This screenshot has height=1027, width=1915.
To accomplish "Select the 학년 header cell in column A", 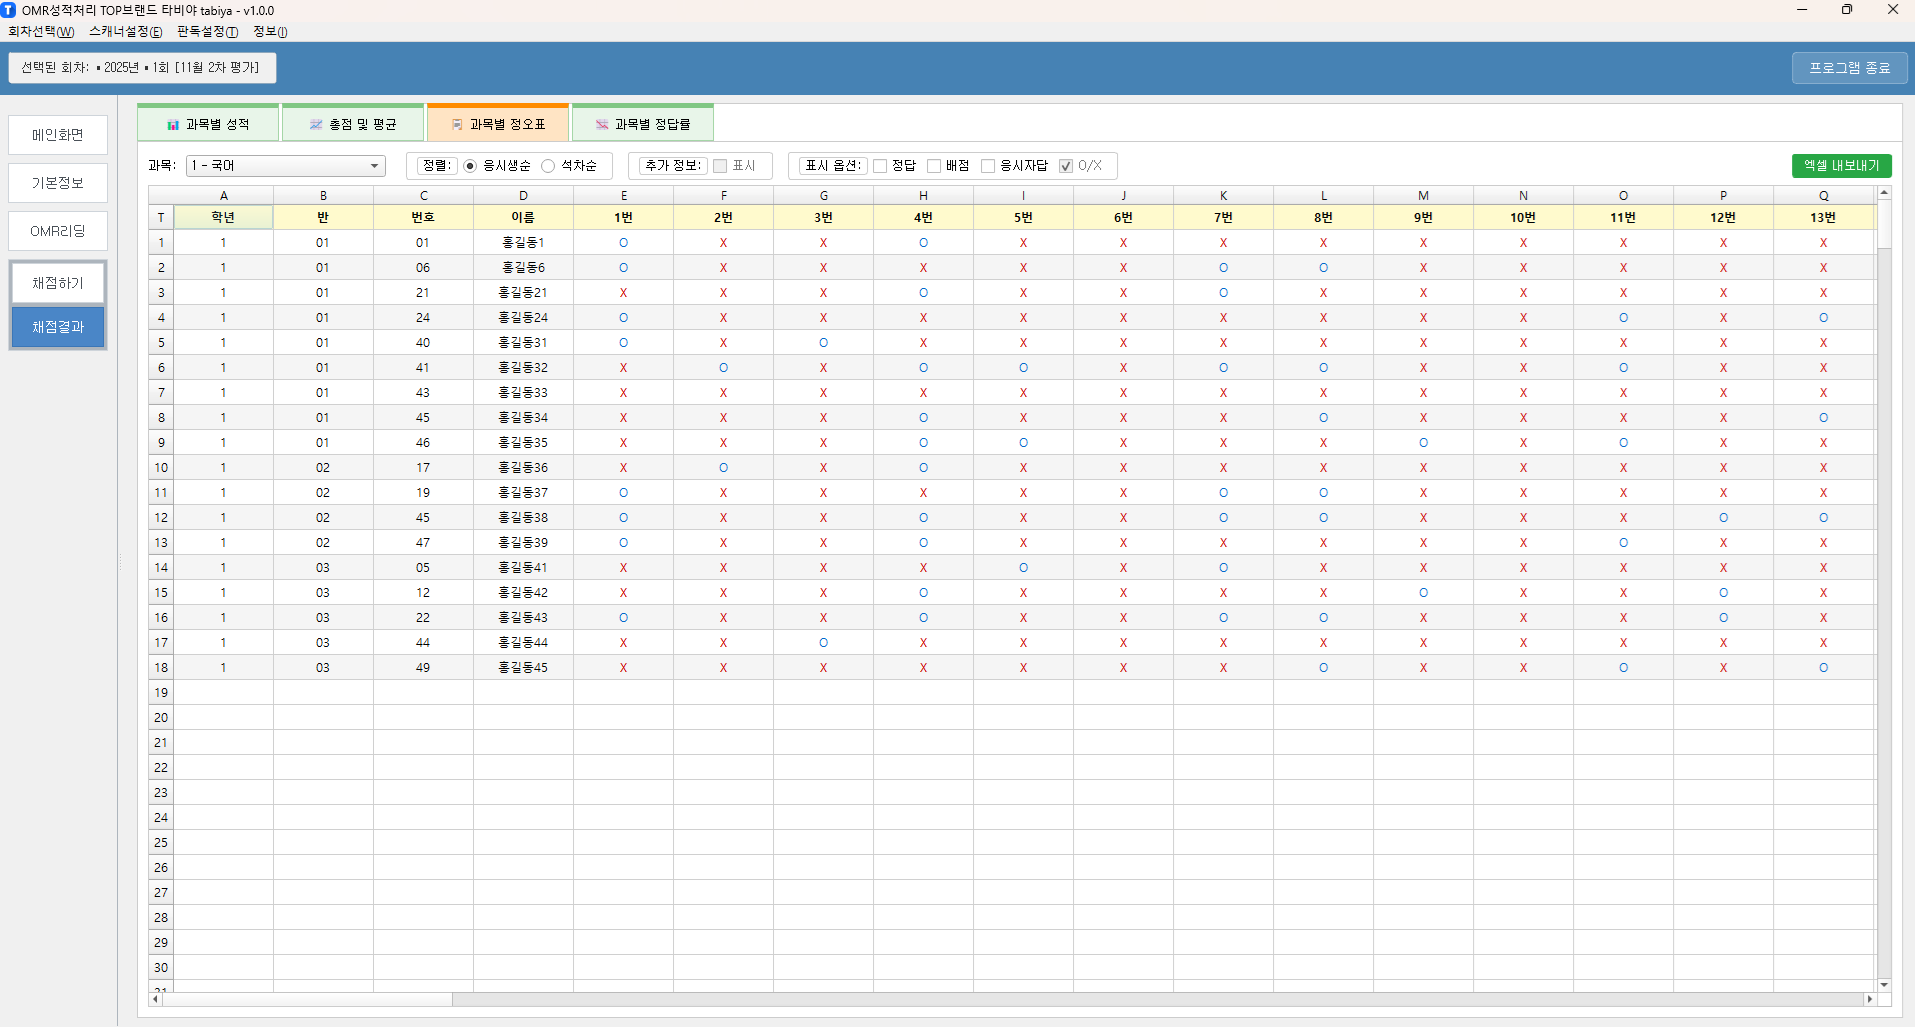I will click(223, 217).
